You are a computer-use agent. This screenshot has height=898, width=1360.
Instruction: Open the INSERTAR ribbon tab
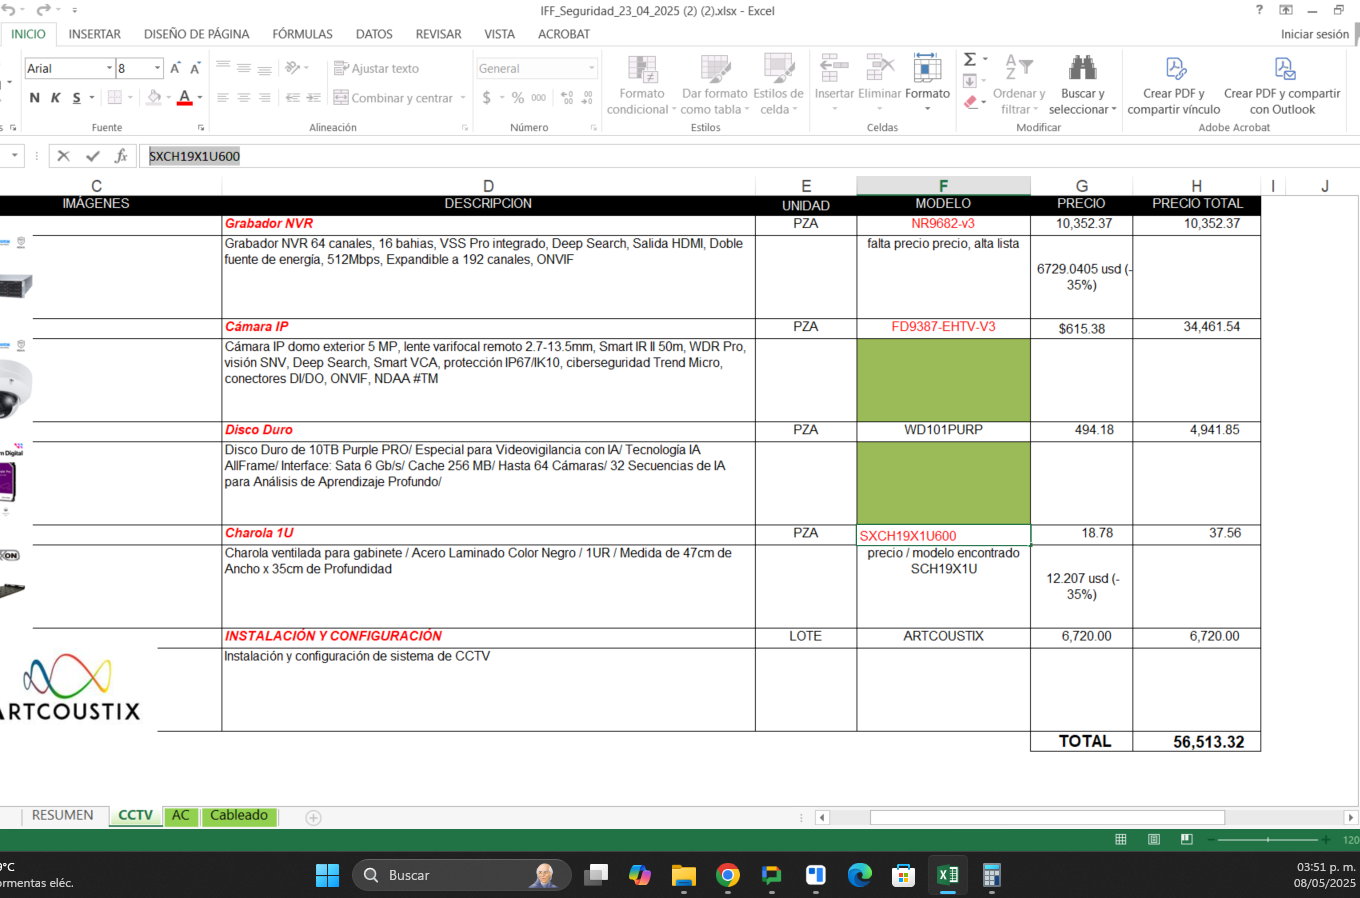click(x=95, y=34)
